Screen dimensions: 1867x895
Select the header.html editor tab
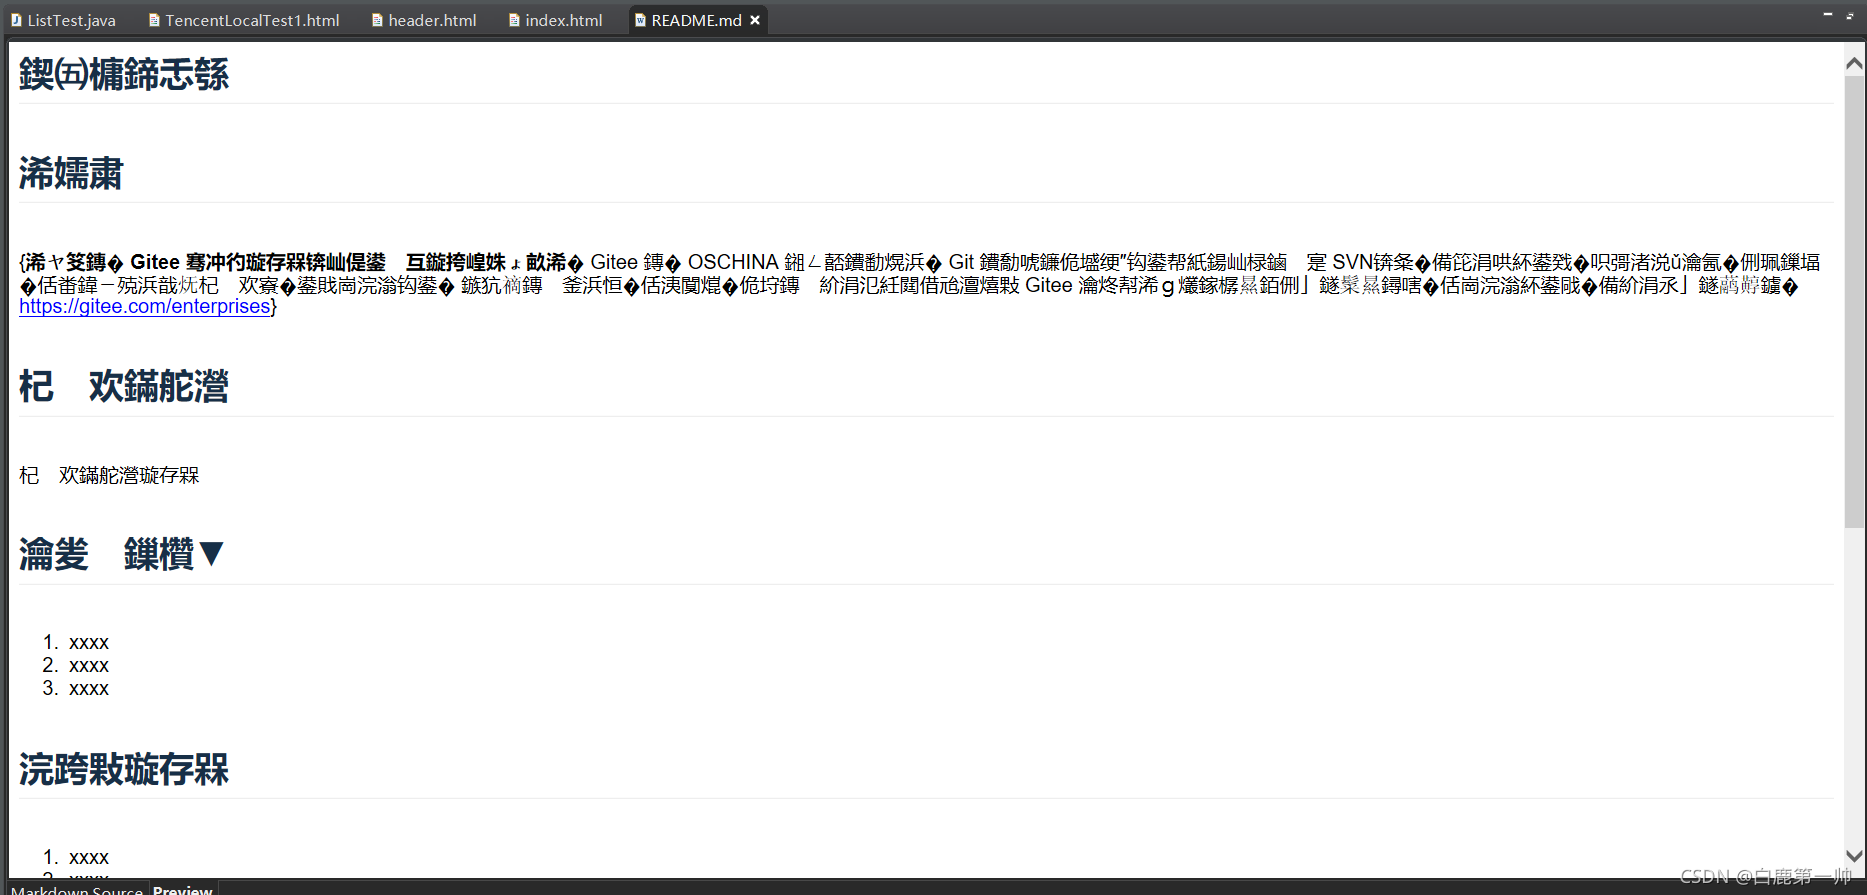[424, 20]
